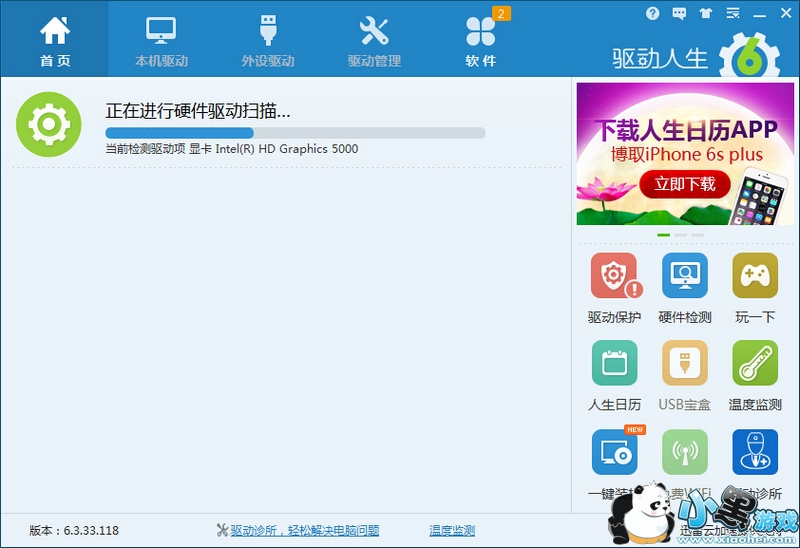
Task: Open the 玩一下 gamepad icon
Action: (755, 276)
